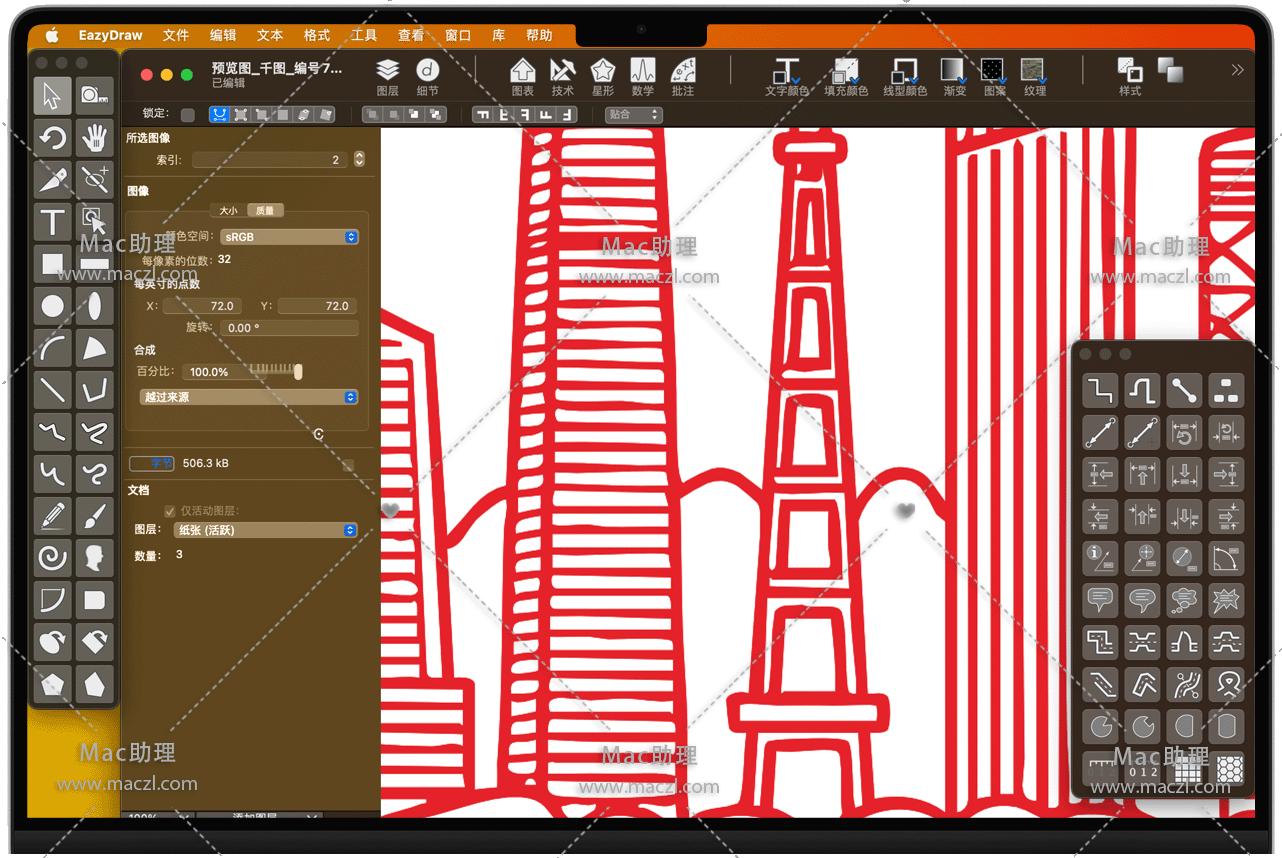1282x858 pixels.
Task: Choose the Hand pan tool
Action: pyautogui.click(x=95, y=138)
